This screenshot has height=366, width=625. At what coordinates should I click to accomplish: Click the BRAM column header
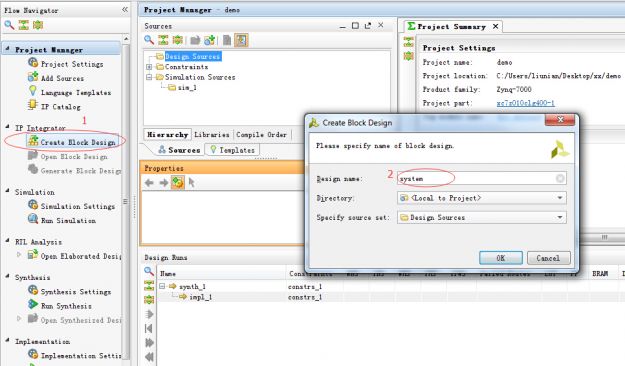coord(600,274)
